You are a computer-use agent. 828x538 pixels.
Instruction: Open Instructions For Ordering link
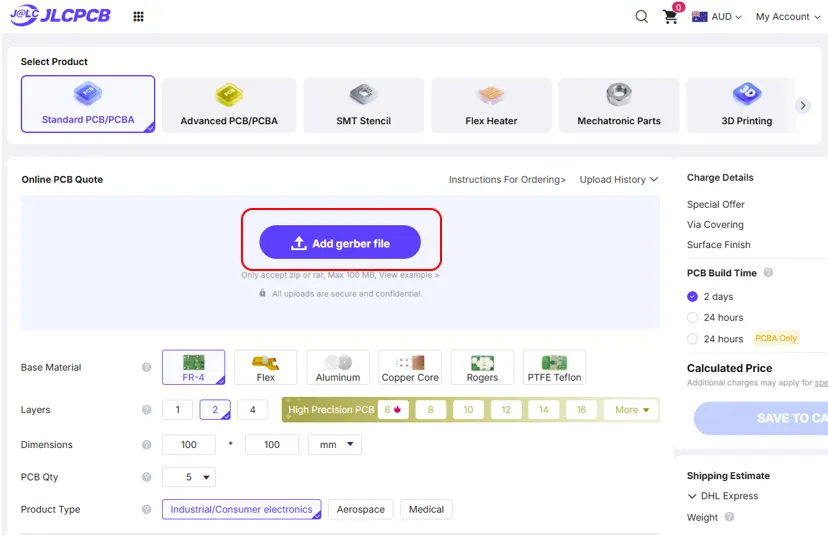507,180
